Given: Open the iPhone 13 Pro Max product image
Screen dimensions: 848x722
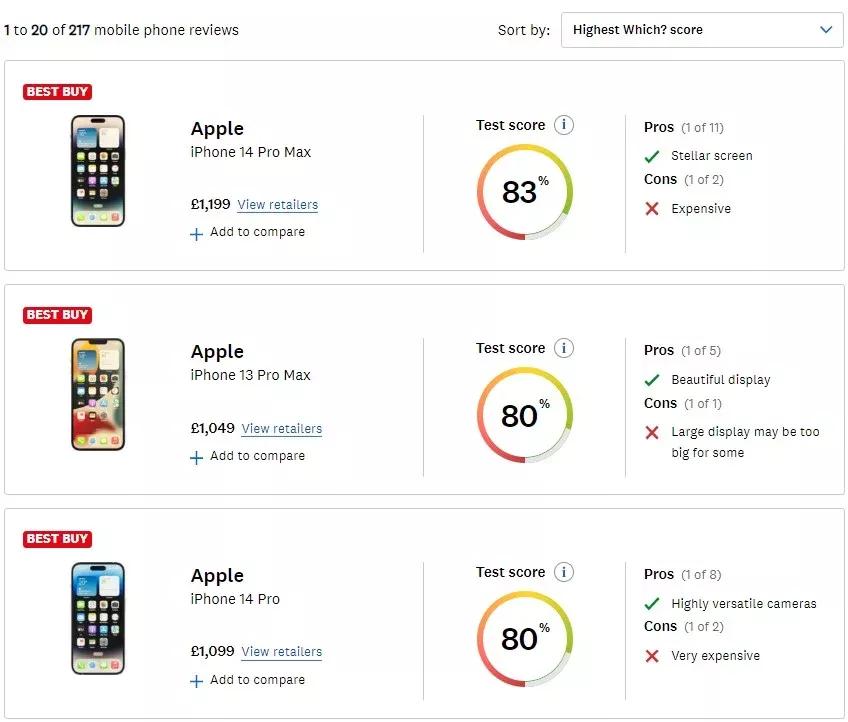Looking at the screenshot, I should 98,394.
